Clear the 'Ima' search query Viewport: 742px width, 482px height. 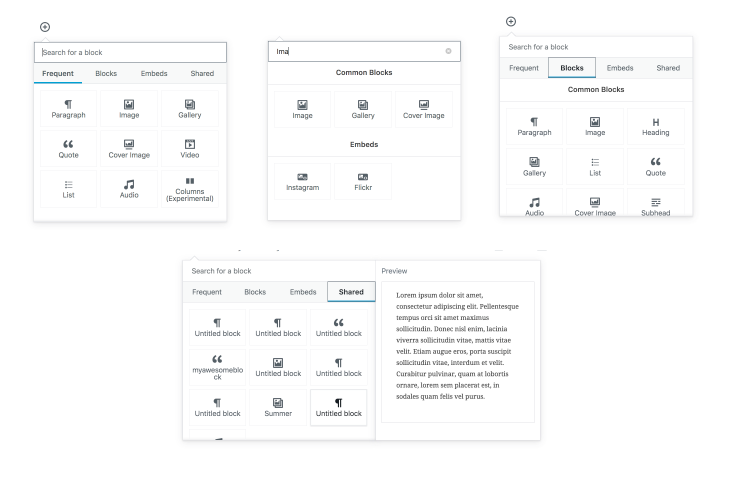(448, 51)
